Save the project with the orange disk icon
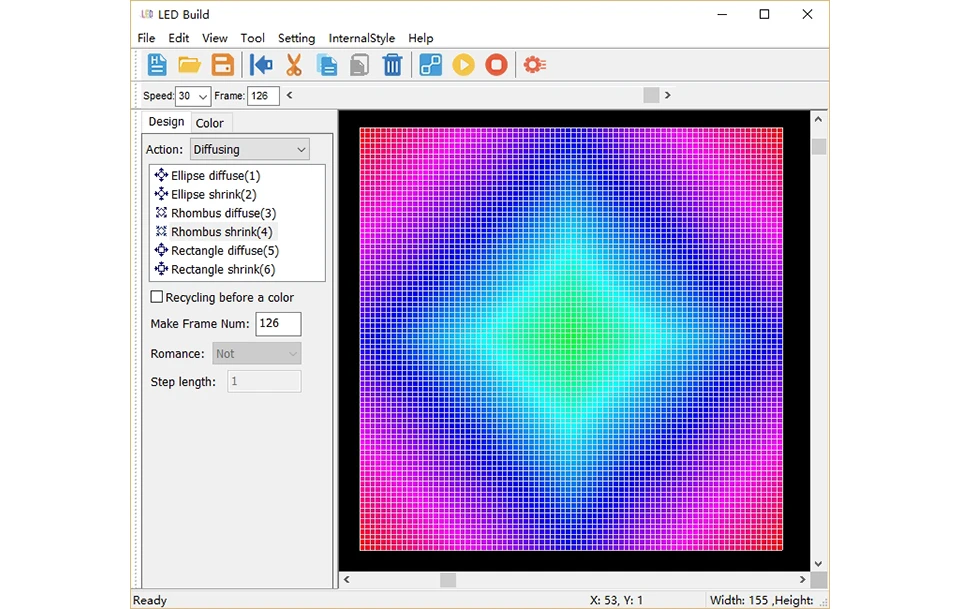Image resolution: width=960 pixels, height=609 pixels. point(223,65)
